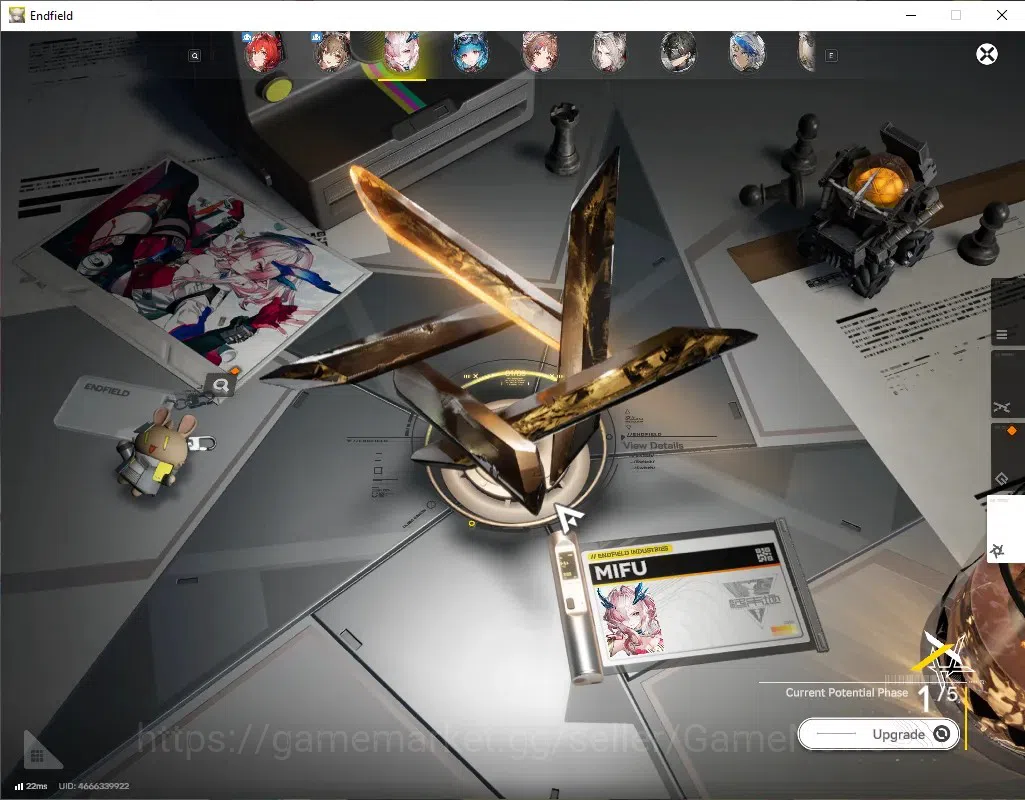The width and height of the screenshot is (1025, 800).
Task: Click the UID: 4666339922 text
Action: tap(94, 786)
